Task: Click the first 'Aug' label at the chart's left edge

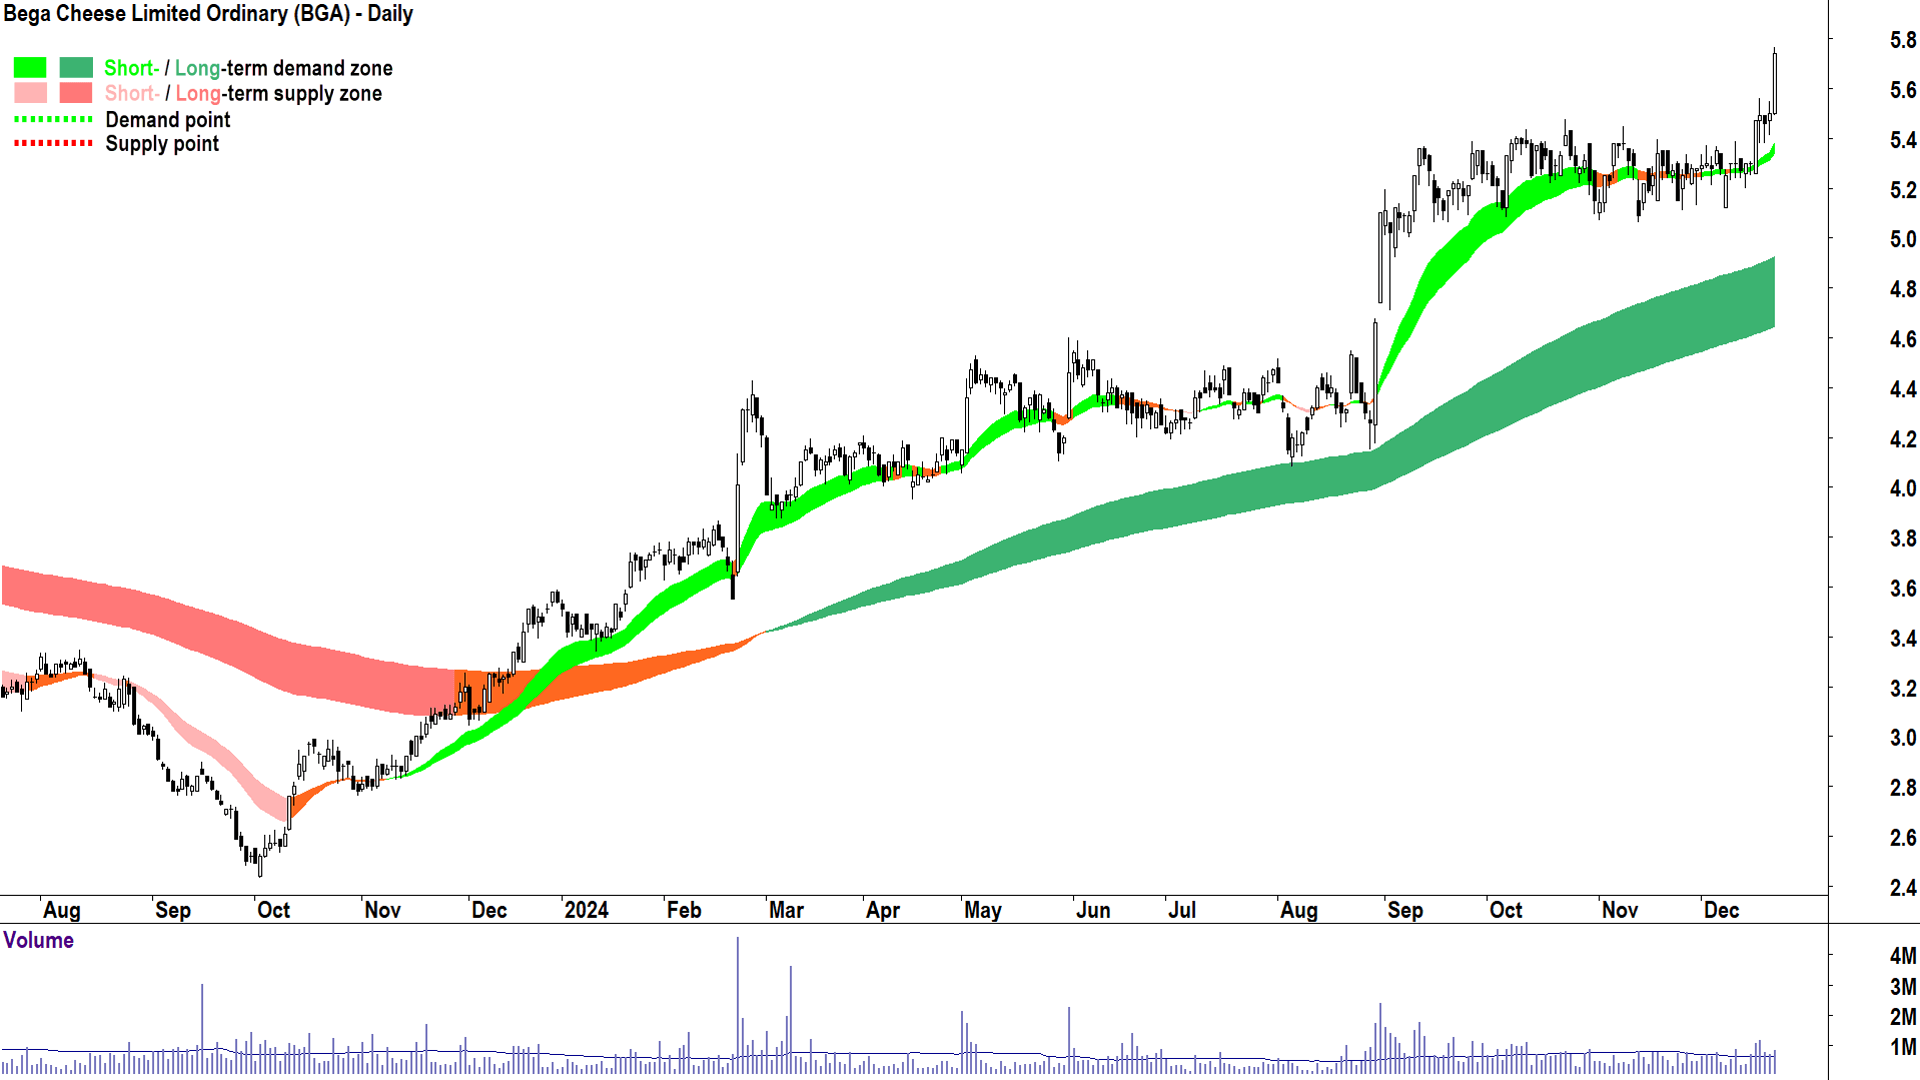Action: (x=62, y=910)
